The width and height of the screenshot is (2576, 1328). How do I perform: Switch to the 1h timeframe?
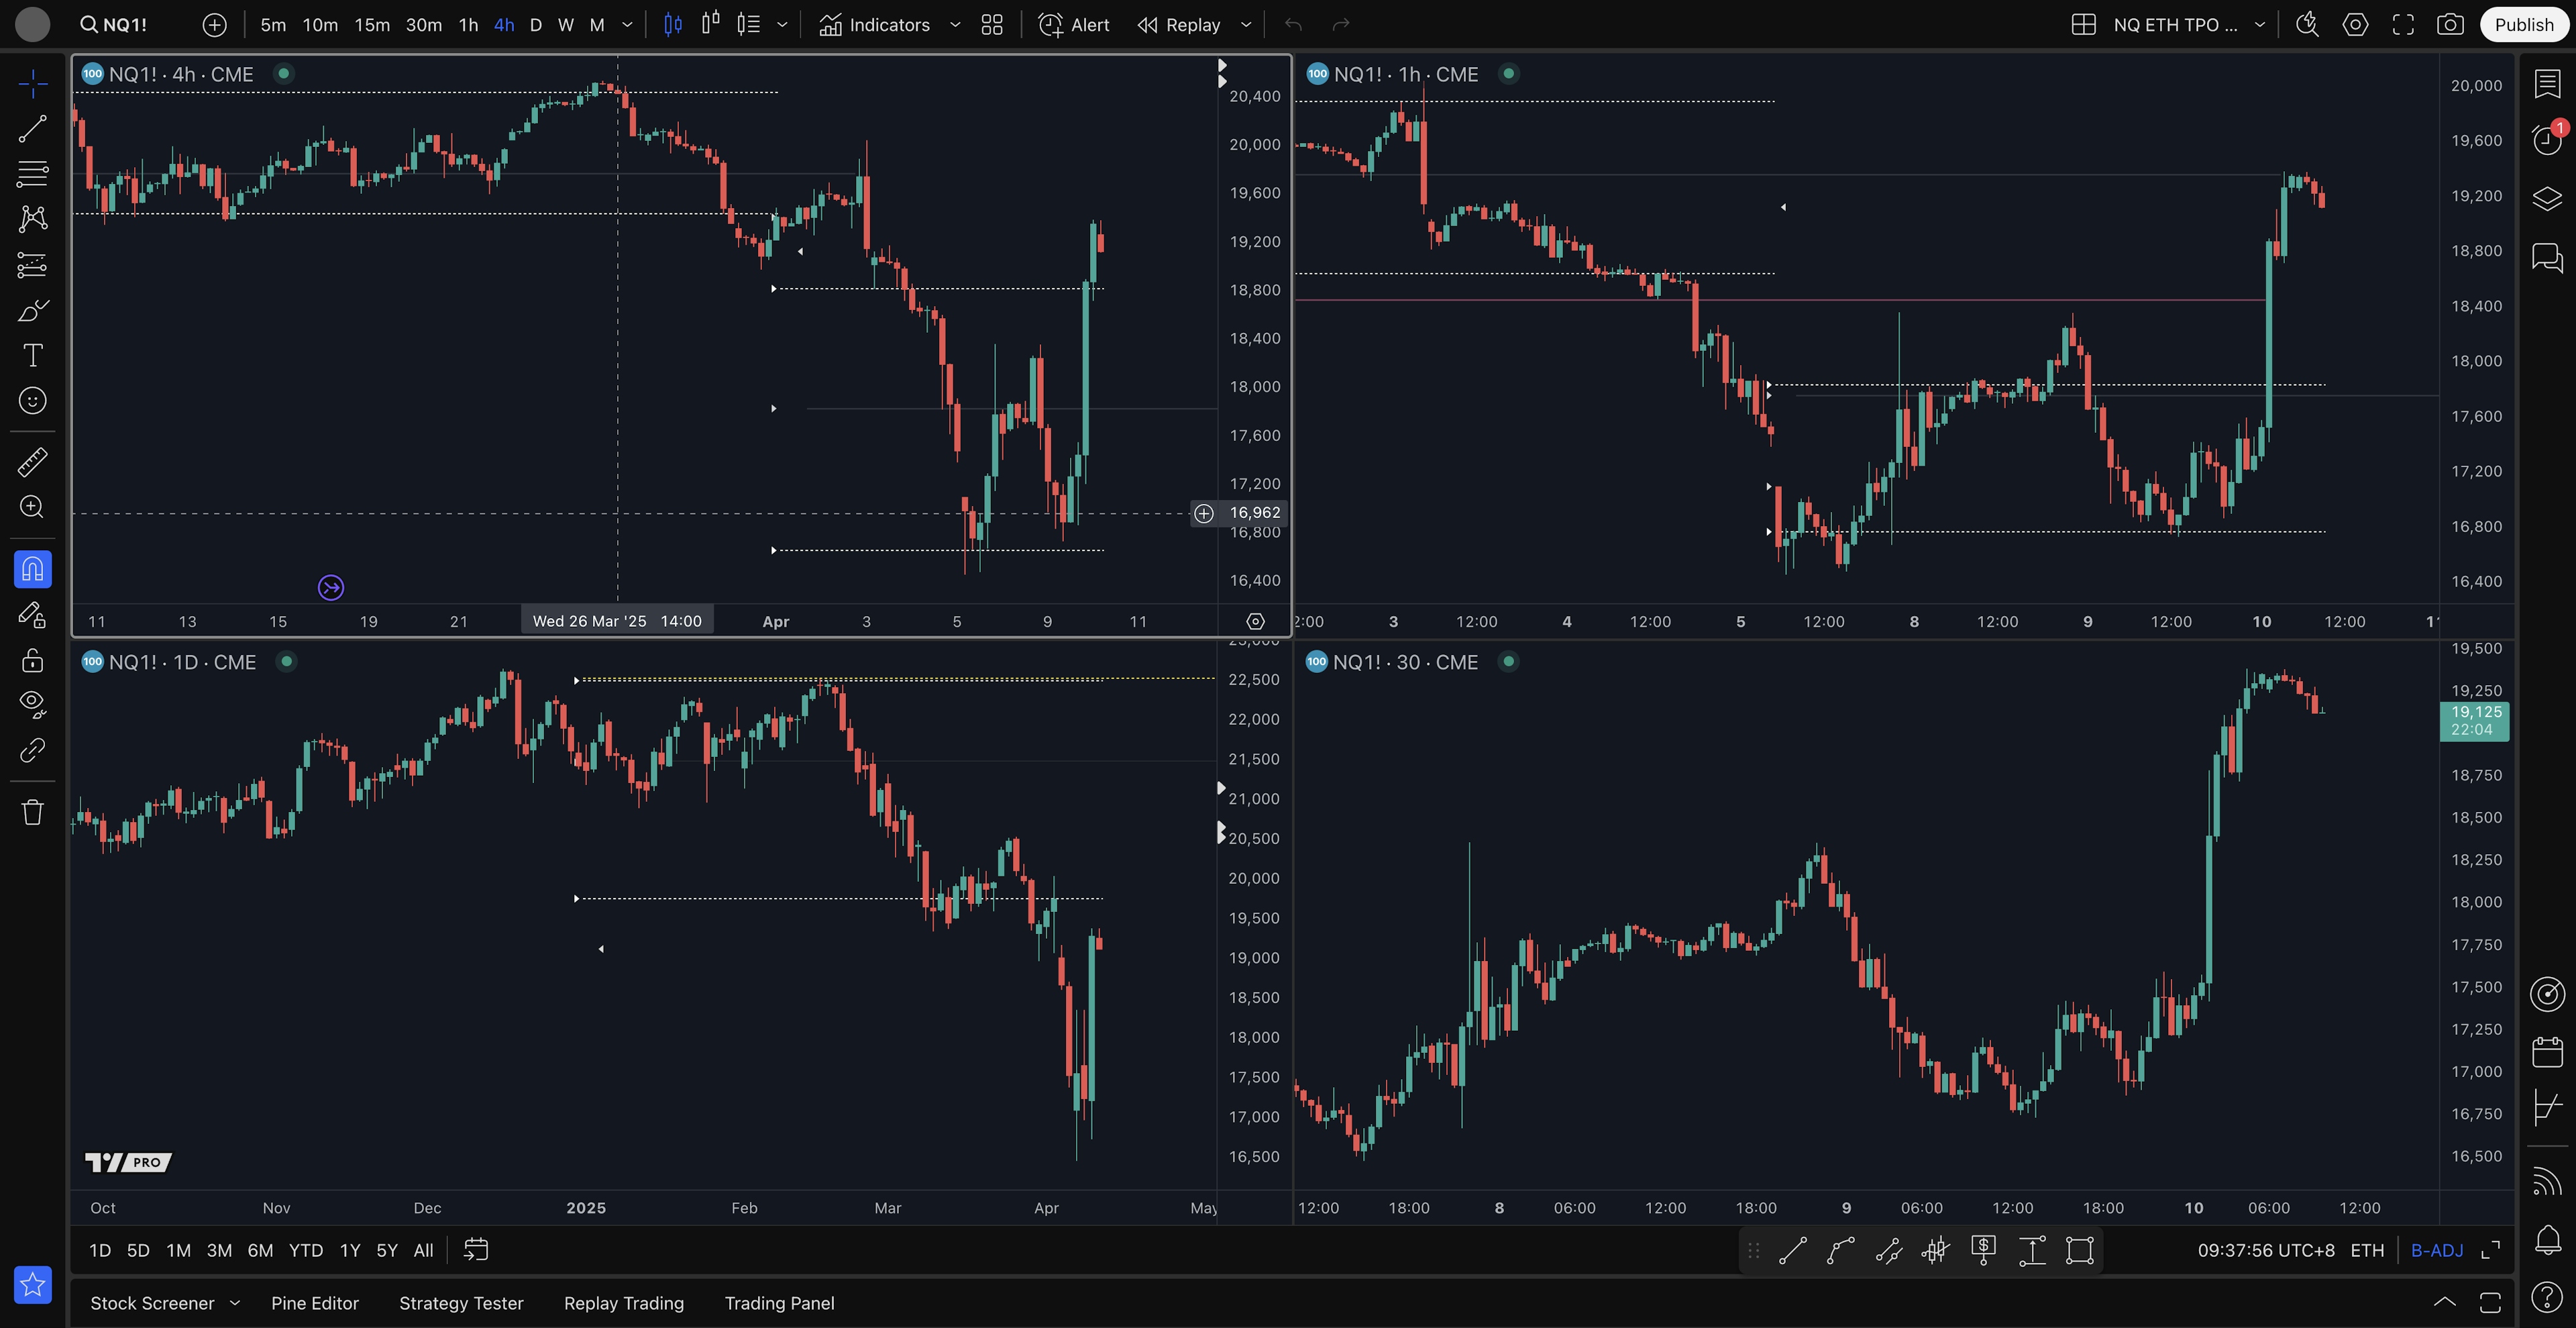468,25
